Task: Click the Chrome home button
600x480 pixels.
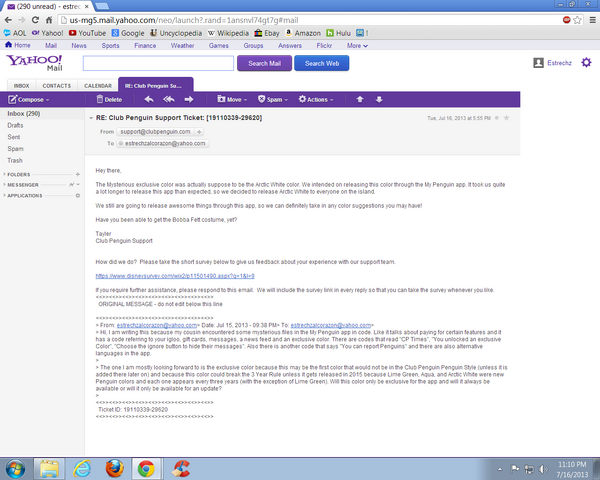Action: (49, 20)
